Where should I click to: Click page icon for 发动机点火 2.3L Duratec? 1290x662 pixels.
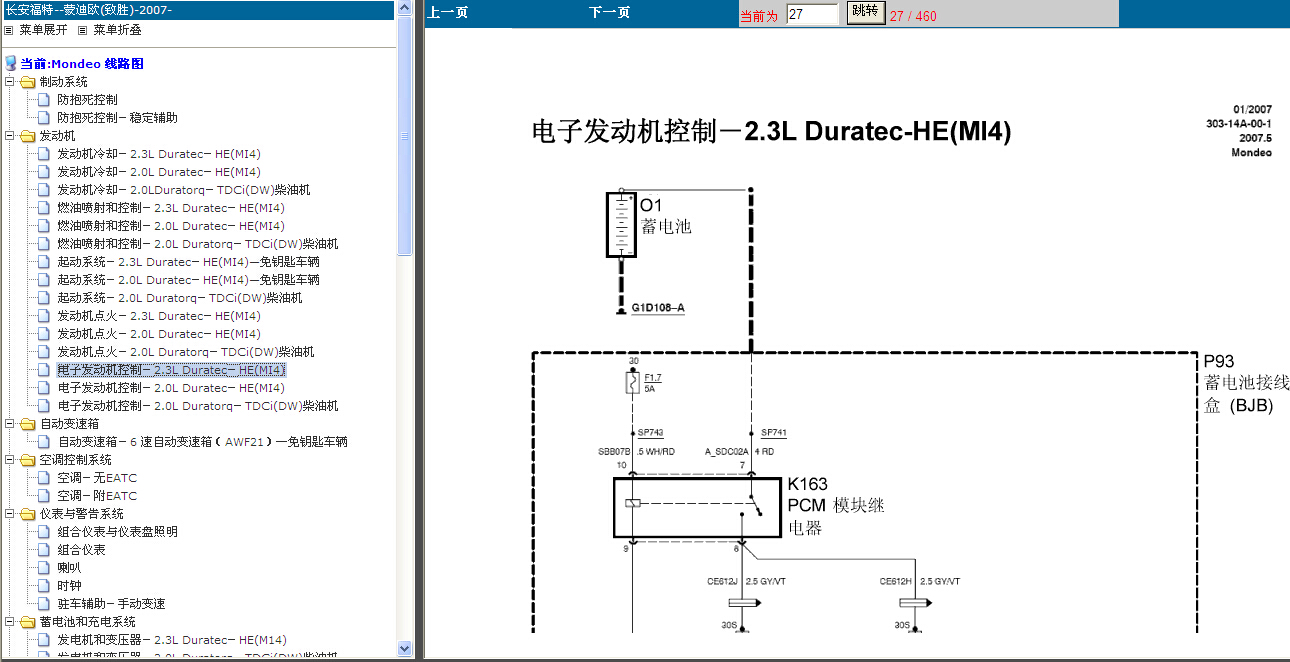click(44, 316)
